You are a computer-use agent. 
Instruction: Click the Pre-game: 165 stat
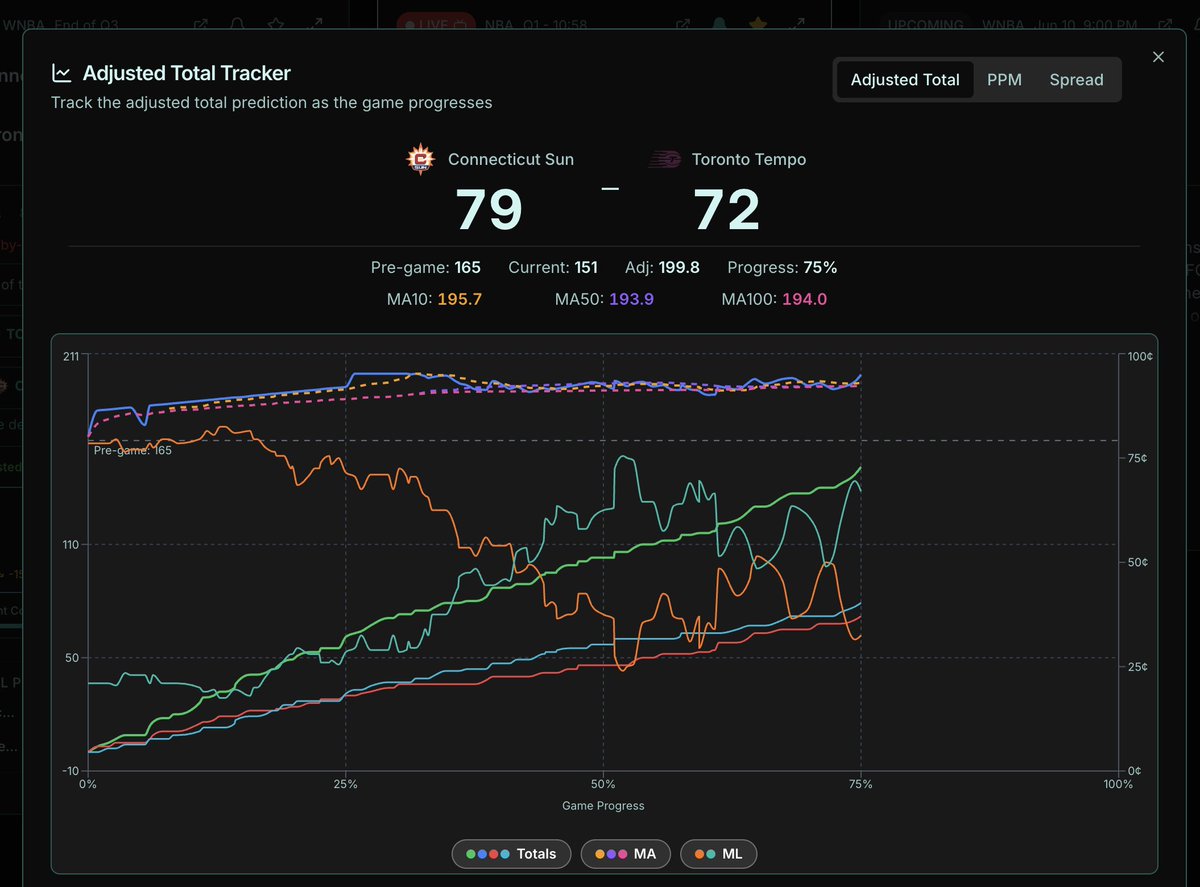(x=426, y=268)
